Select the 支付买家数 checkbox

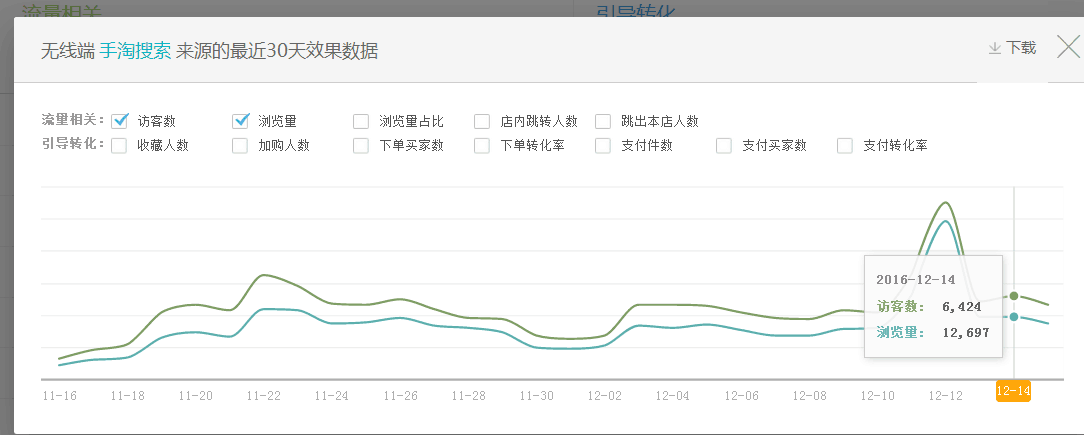724,146
